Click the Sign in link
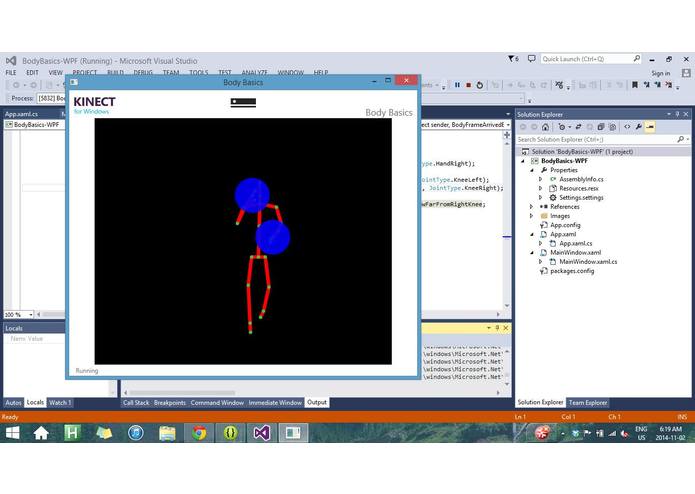 [x=660, y=73]
